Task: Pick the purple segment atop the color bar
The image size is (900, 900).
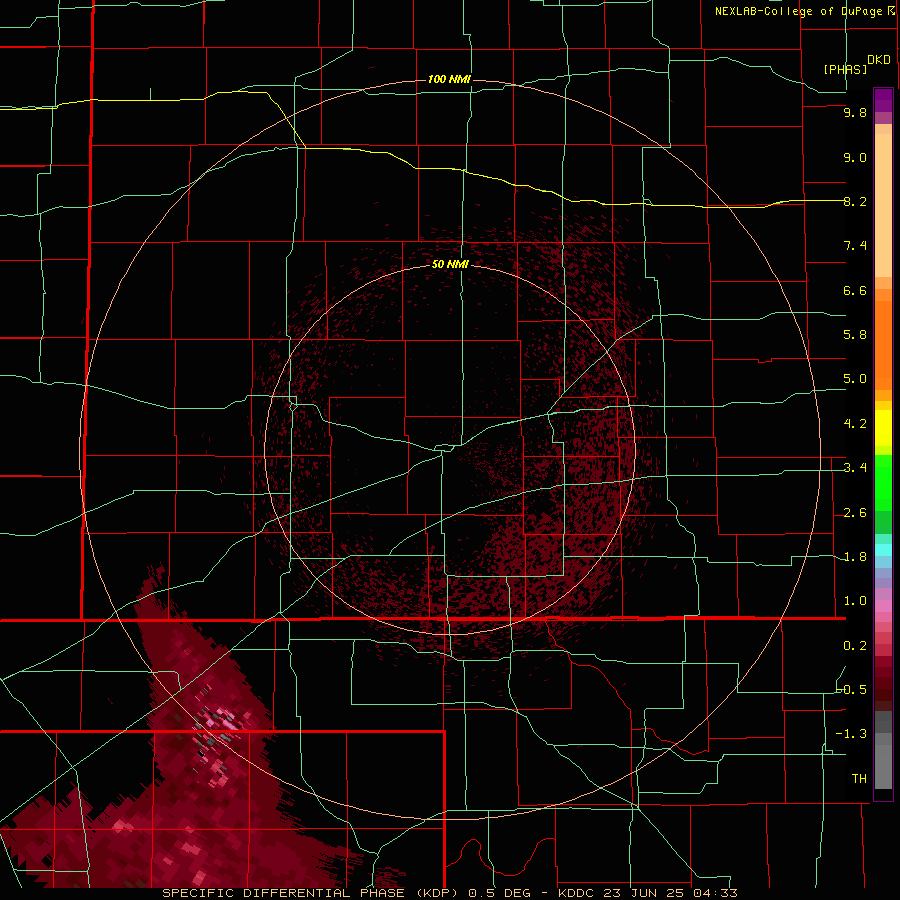Action: (883, 100)
